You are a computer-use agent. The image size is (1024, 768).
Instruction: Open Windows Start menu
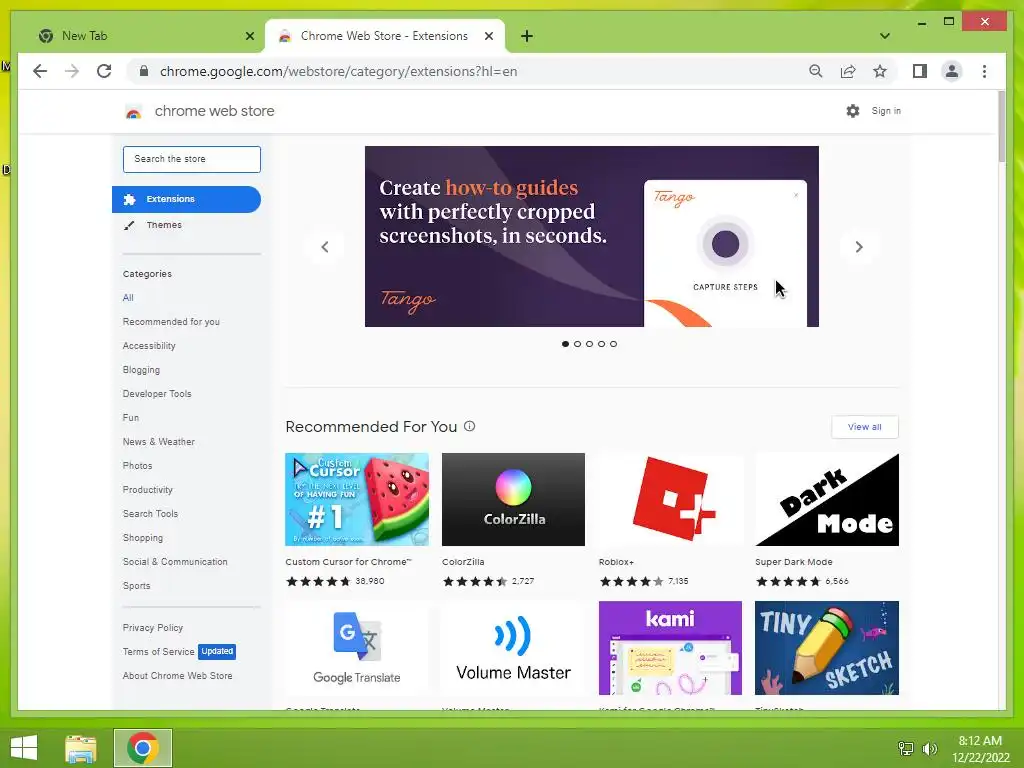(x=24, y=748)
